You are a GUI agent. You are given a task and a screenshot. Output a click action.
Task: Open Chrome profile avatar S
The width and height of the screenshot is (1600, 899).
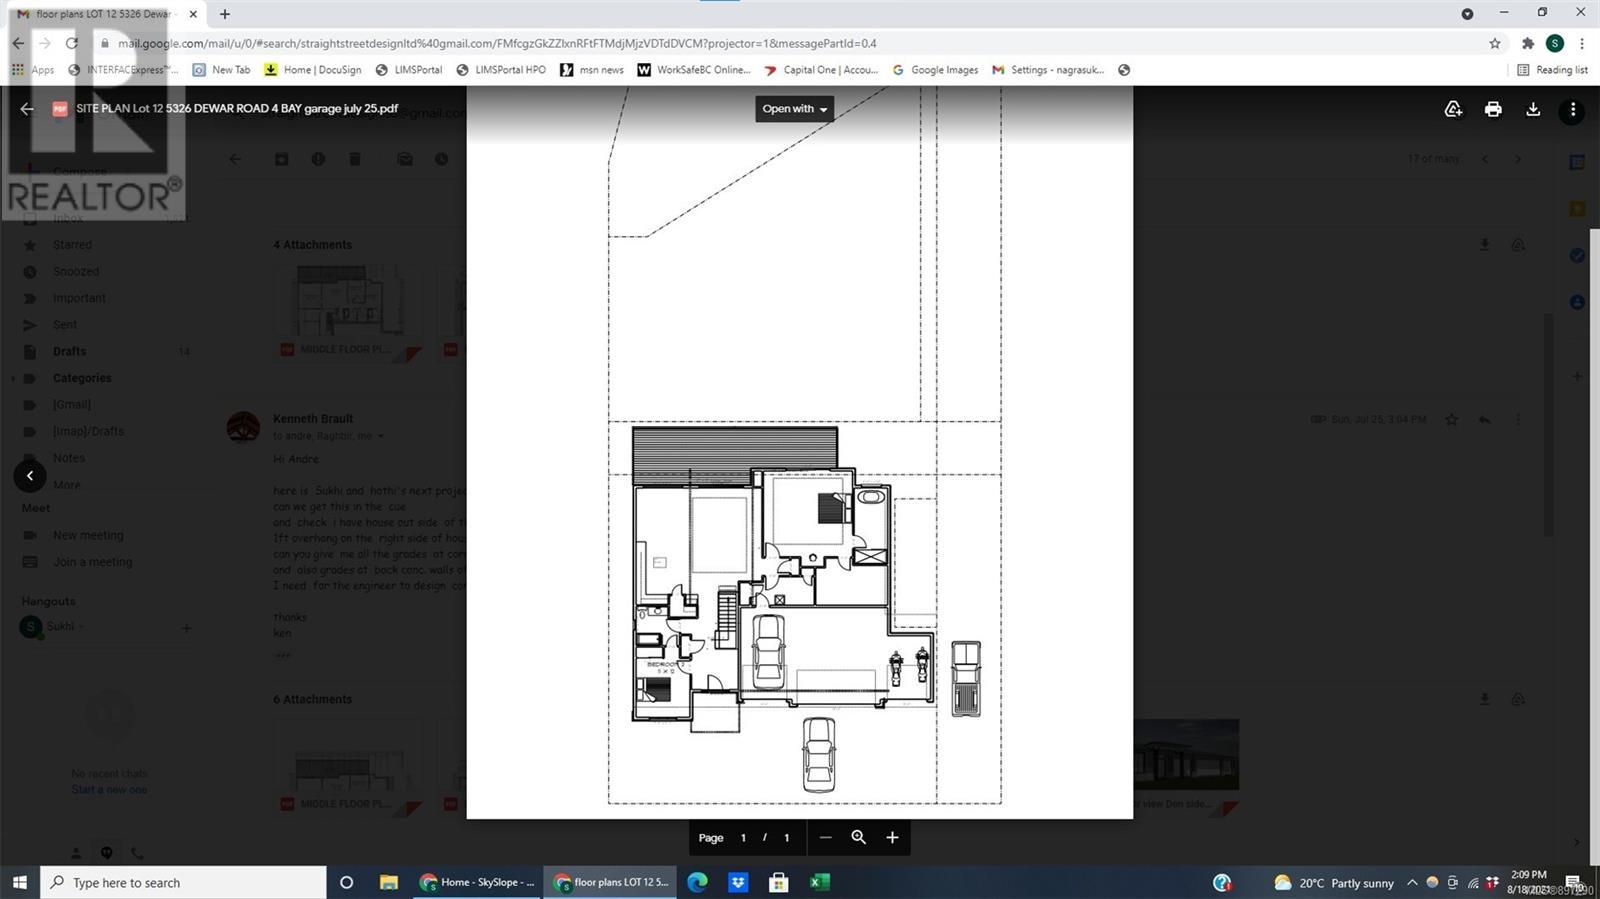[1554, 43]
